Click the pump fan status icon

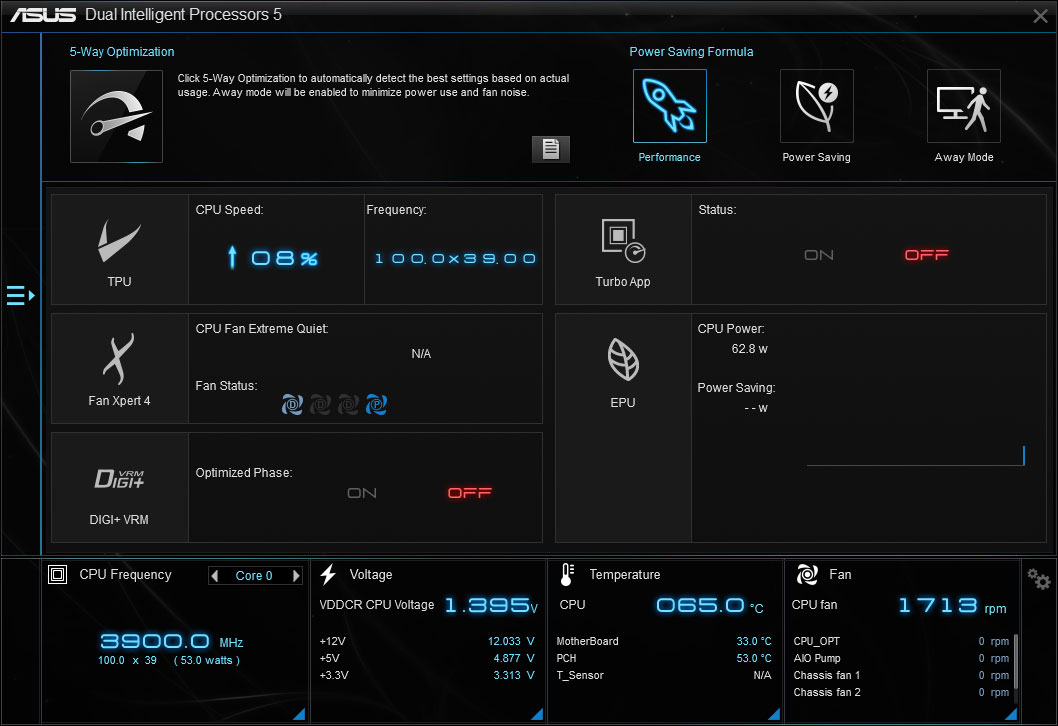pos(376,404)
